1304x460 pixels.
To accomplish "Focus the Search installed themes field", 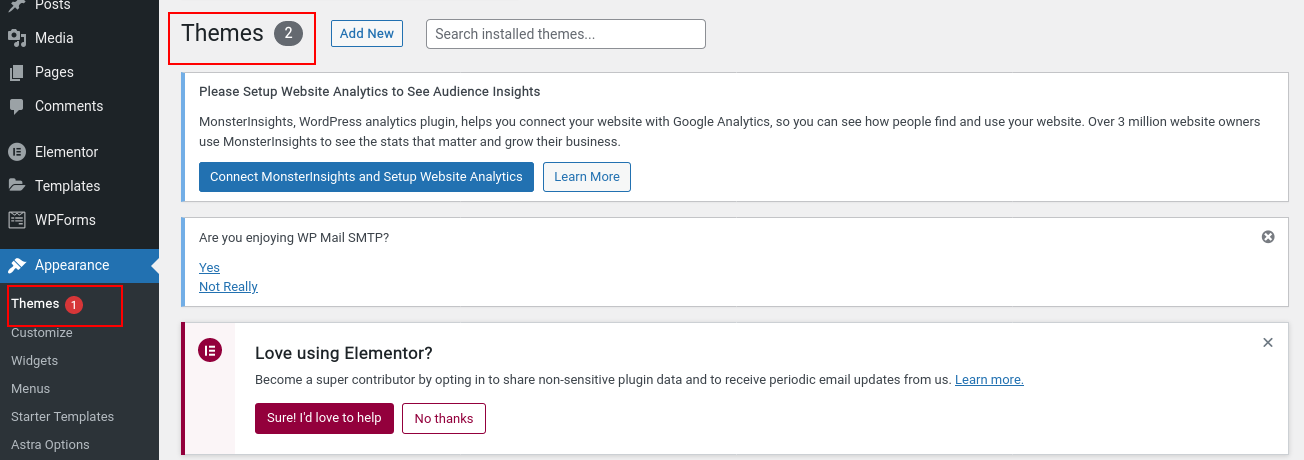I will click(566, 34).
